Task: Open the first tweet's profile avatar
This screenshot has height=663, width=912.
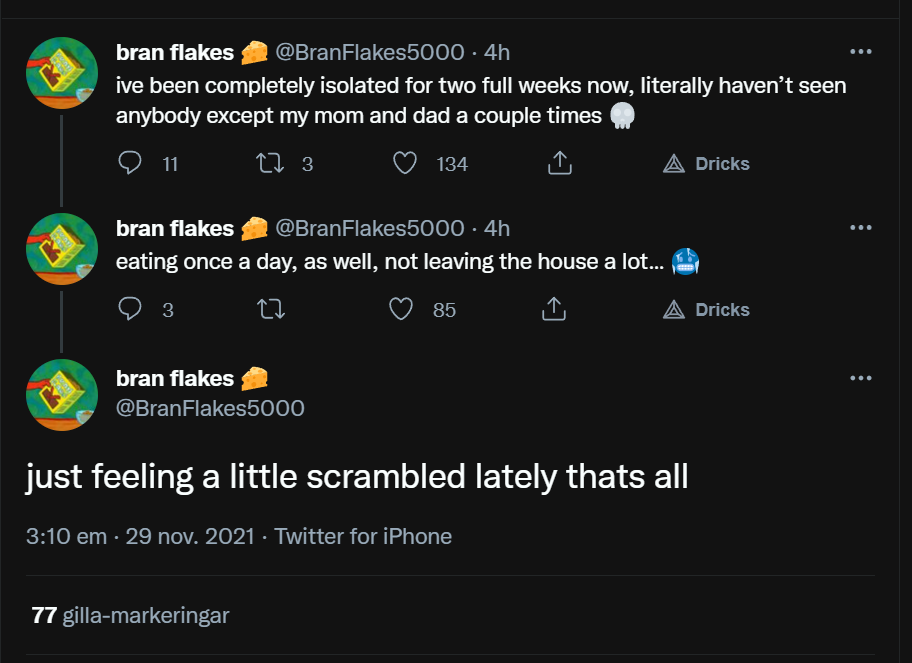Action: click(x=61, y=73)
